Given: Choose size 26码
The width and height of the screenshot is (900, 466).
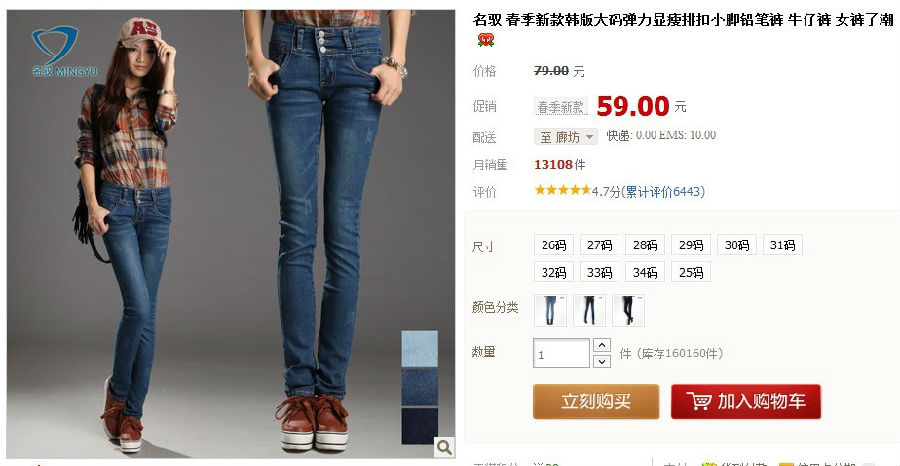Looking at the screenshot, I should (x=554, y=245).
